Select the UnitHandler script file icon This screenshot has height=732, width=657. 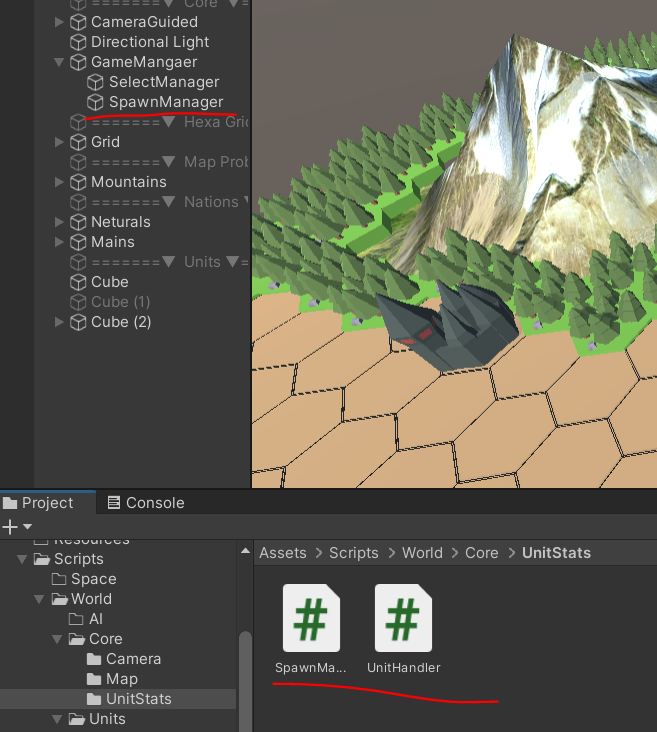point(403,618)
